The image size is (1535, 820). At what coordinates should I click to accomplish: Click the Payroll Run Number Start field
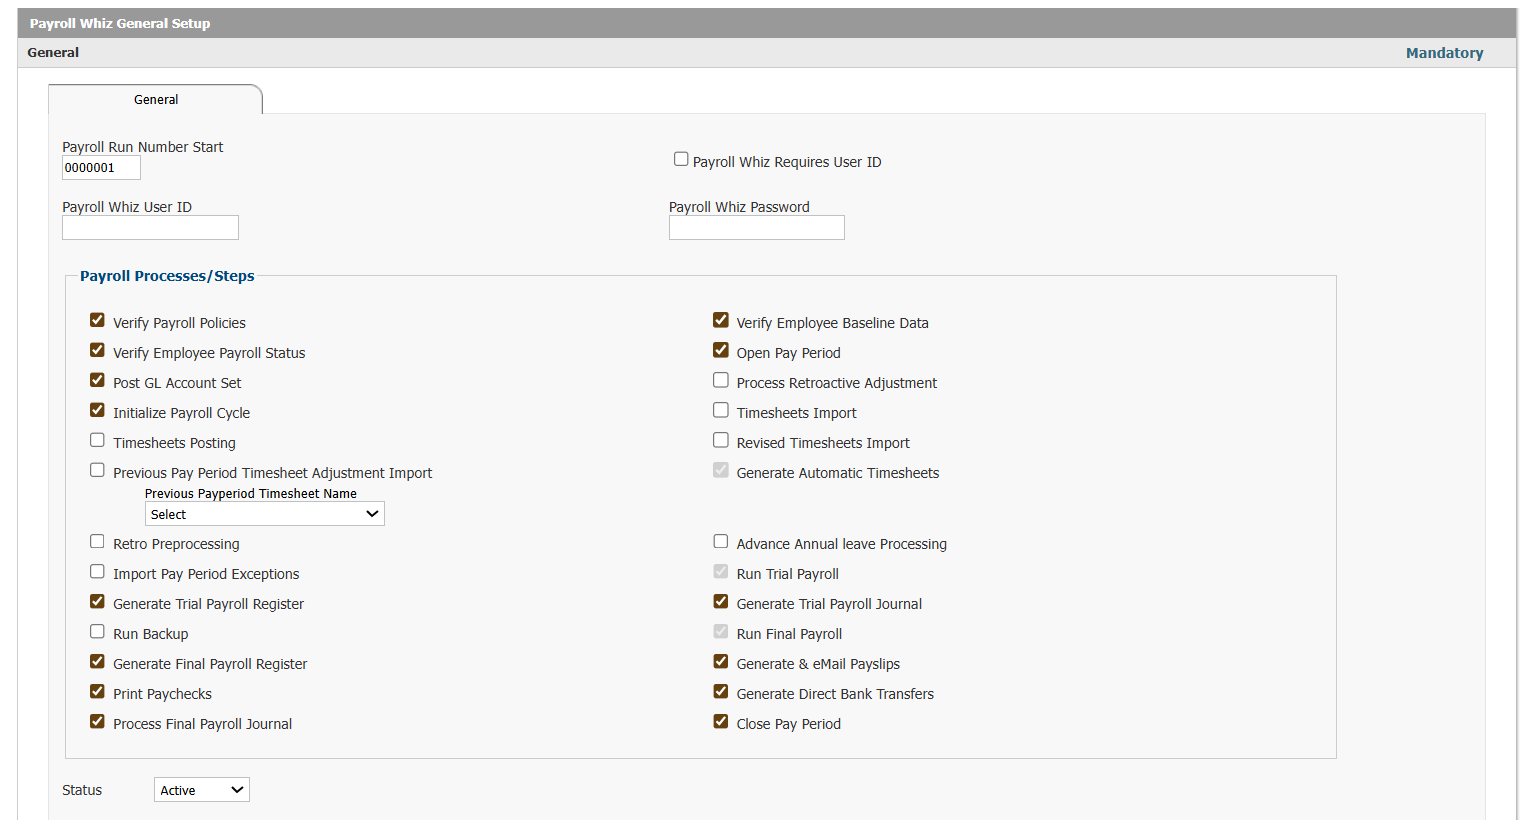pos(101,168)
